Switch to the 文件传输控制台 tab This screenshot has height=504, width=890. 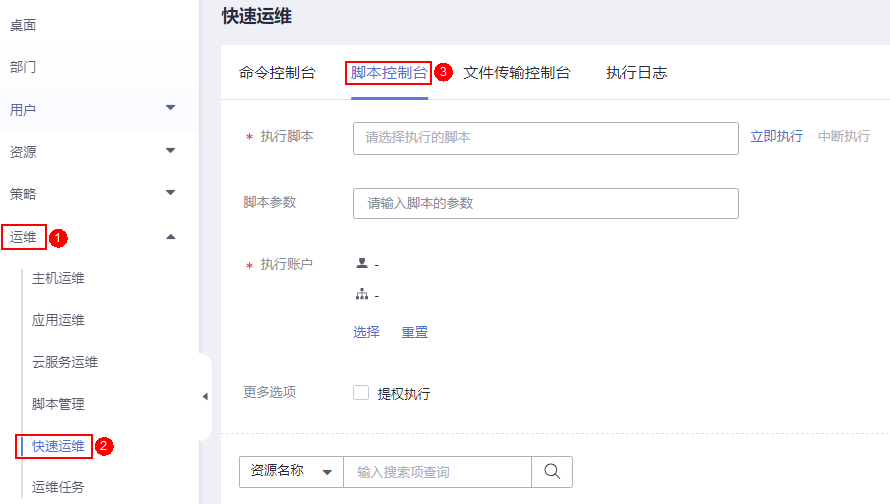coord(517,73)
